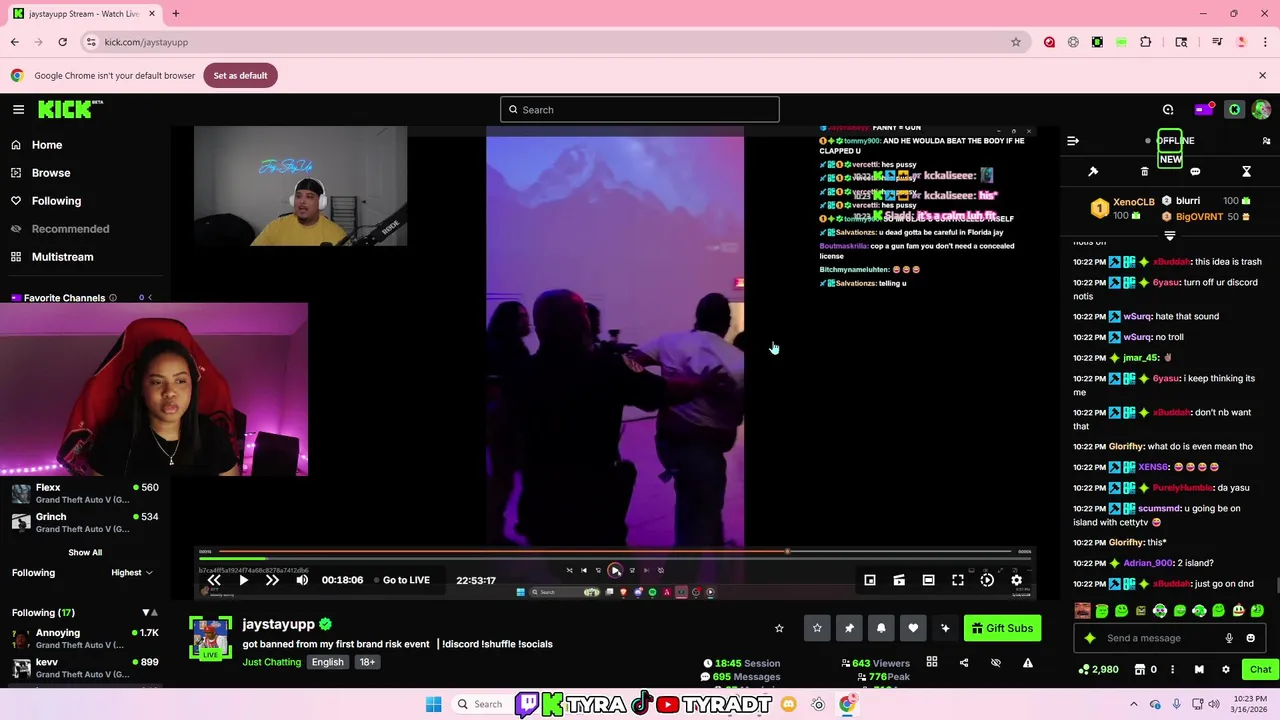1280x720 pixels.
Task: Toggle the crossed-eye hide icon
Action: (x=995, y=663)
